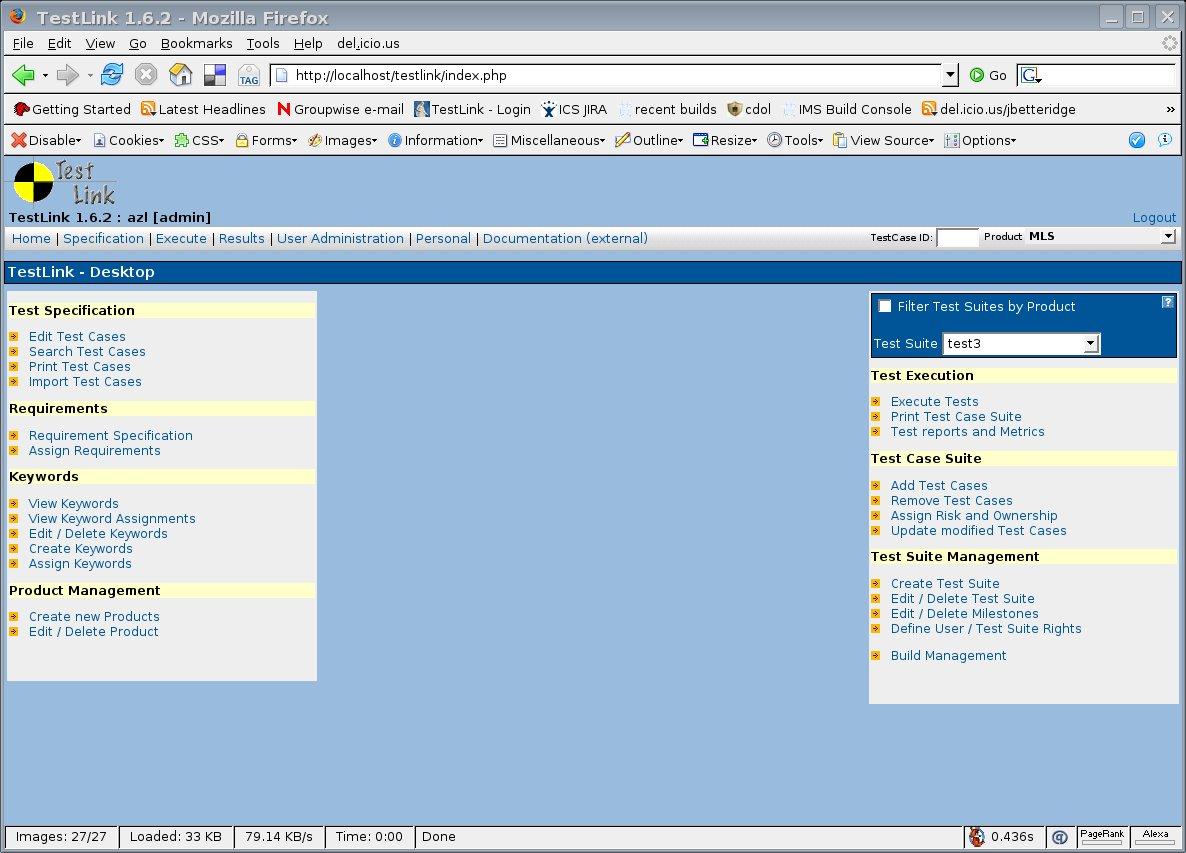1186x853 pixels.
Task: Open Execute Tests link
Action: [x=934, y=402]
